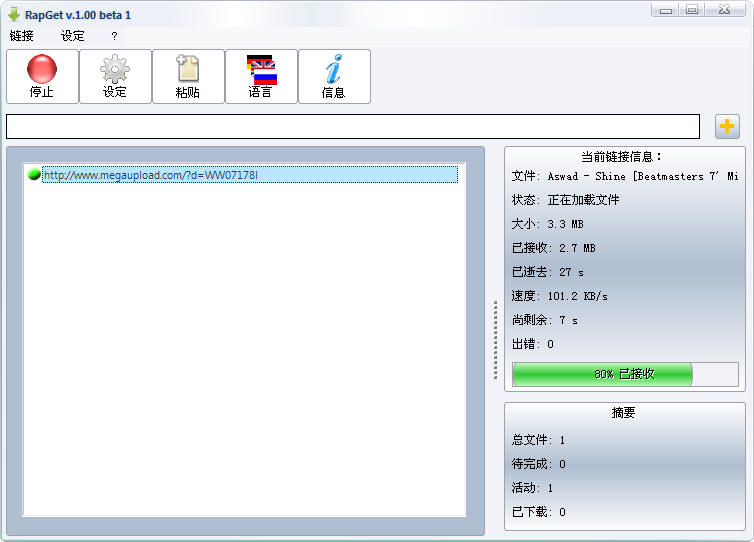The height and width of the screenshot is (542, 754).
Task: Click the 信息 info button
Action: (335, 76)
